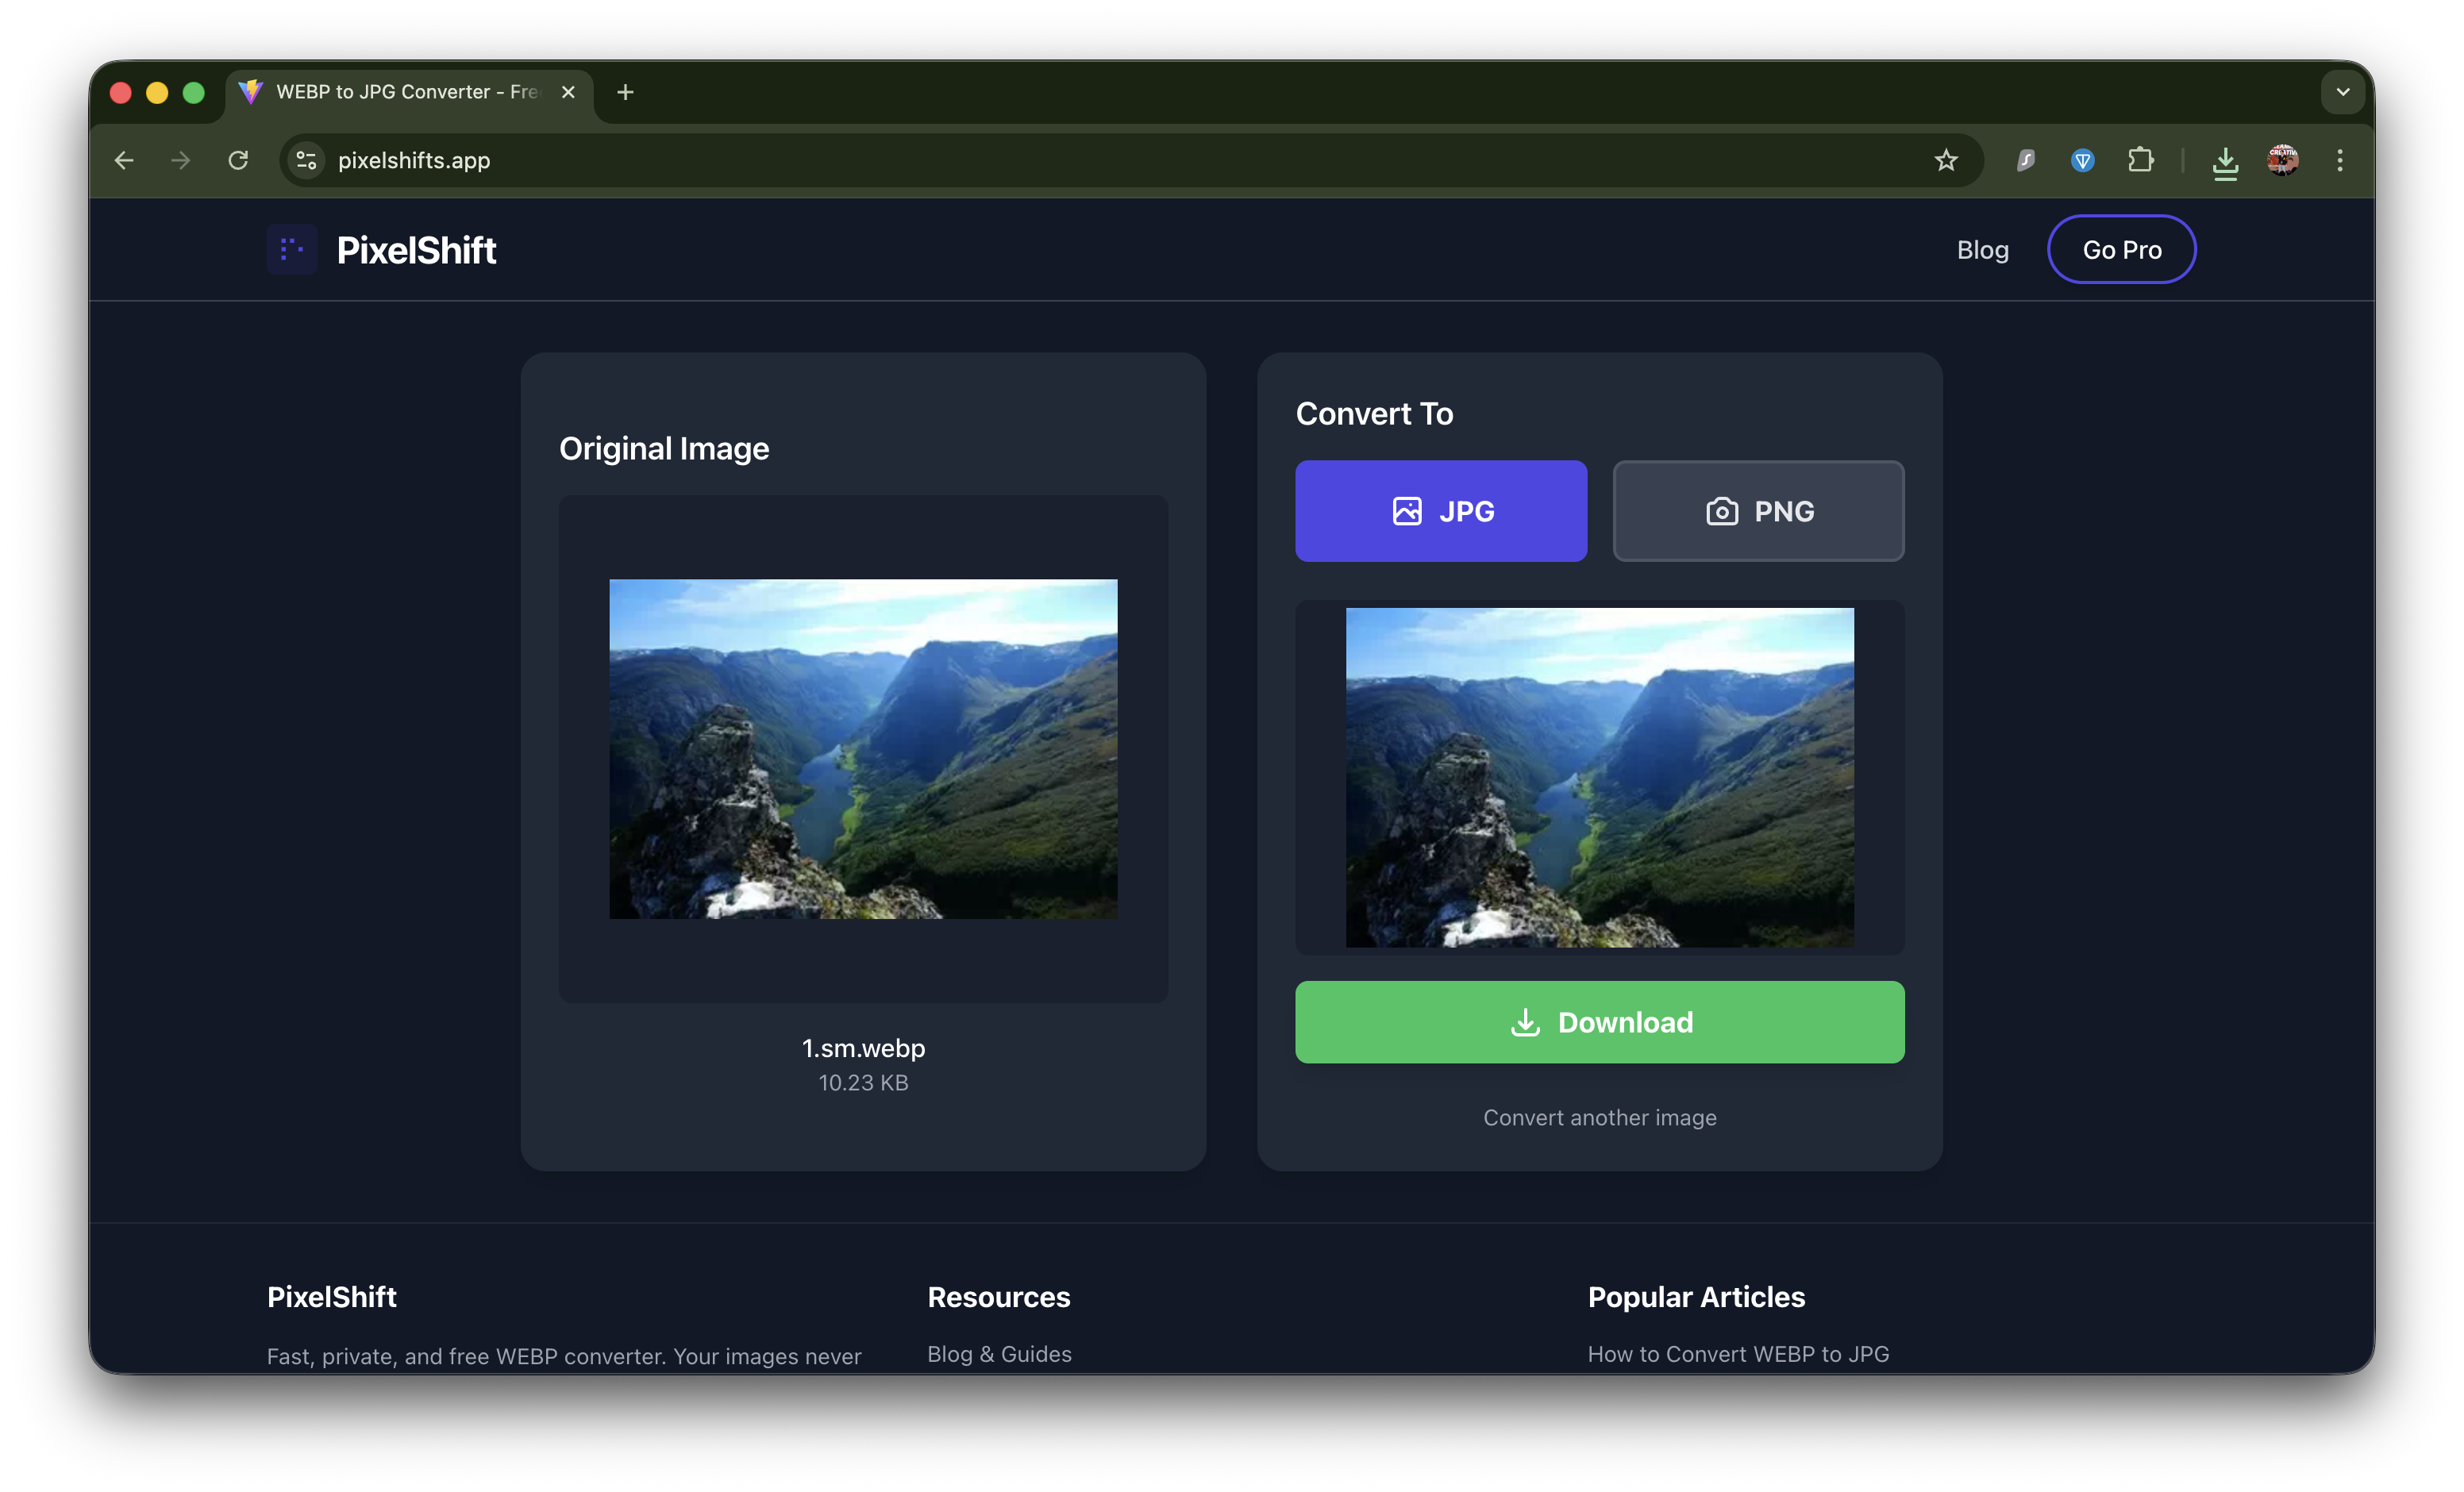Click the browser forward arrow
2464x1492 pixels.
click(181, 160)
